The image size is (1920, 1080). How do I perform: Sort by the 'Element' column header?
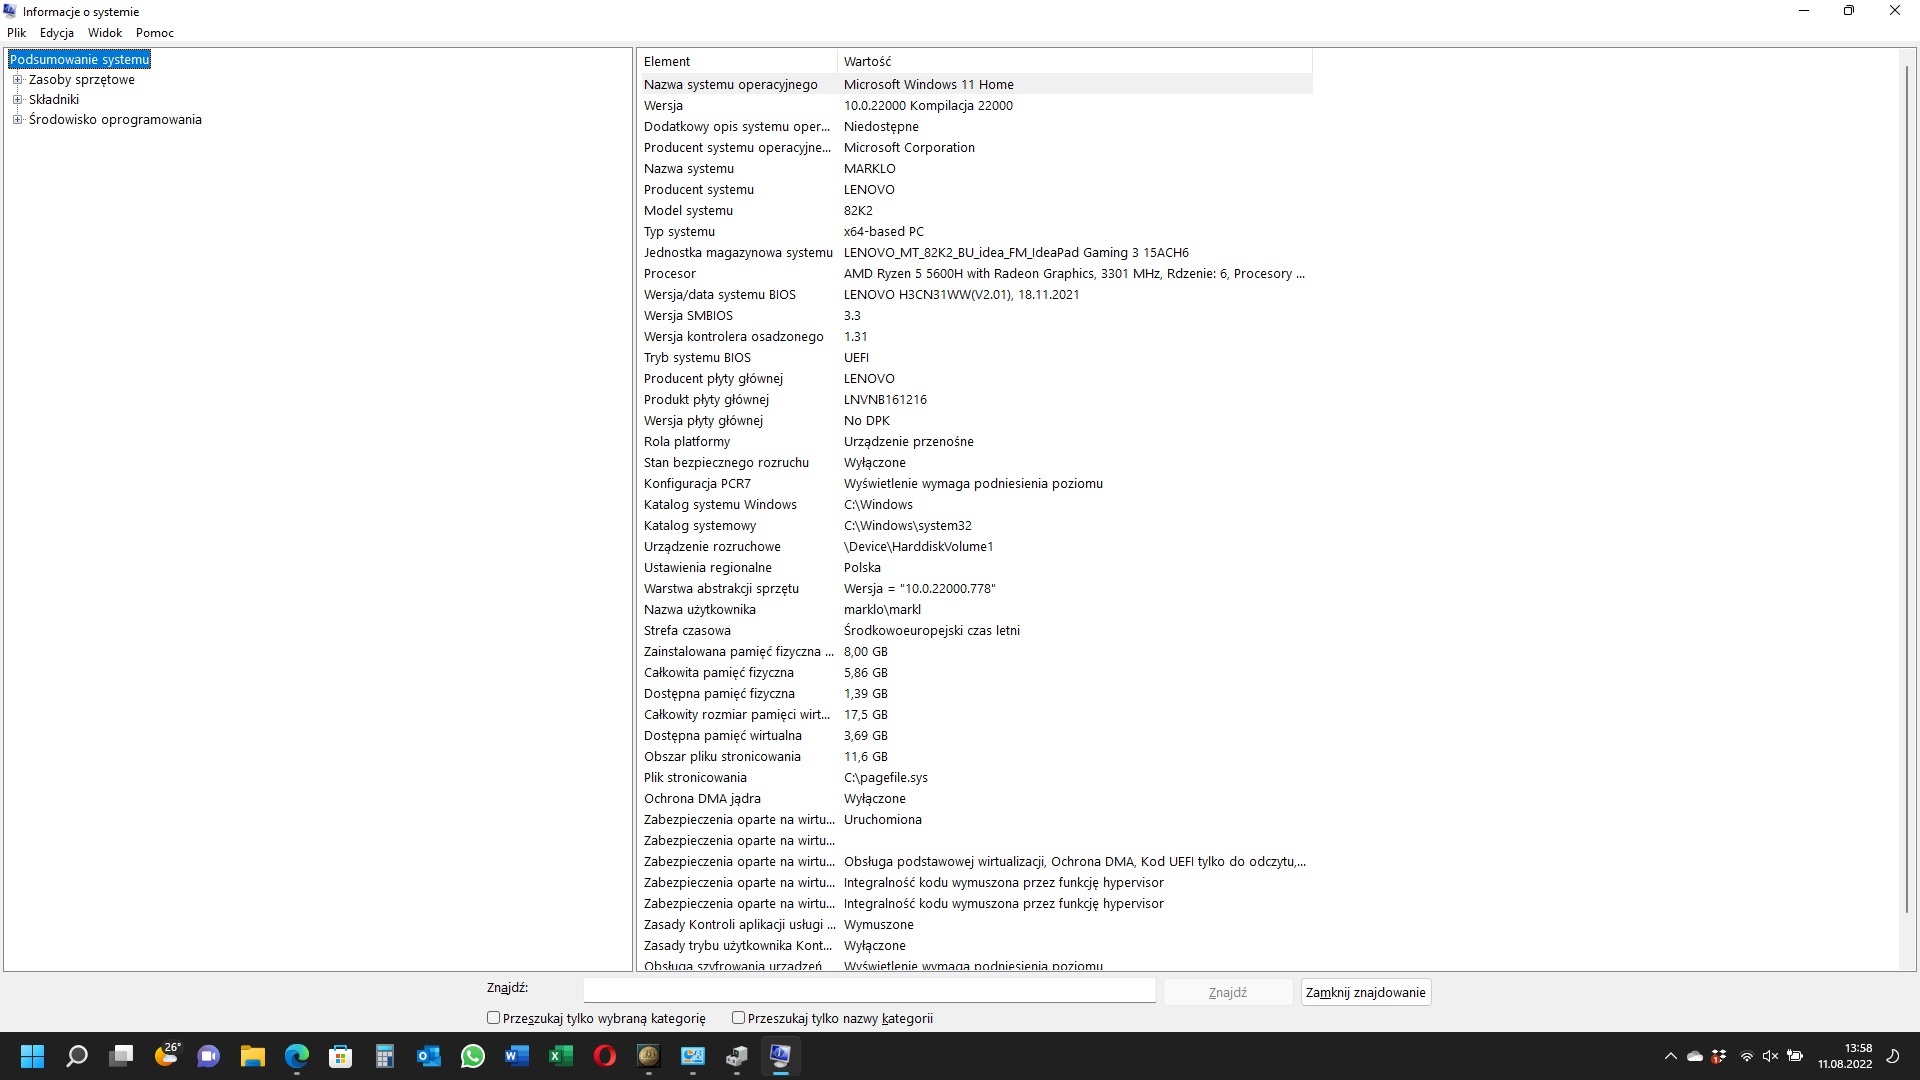pos(737,61)
